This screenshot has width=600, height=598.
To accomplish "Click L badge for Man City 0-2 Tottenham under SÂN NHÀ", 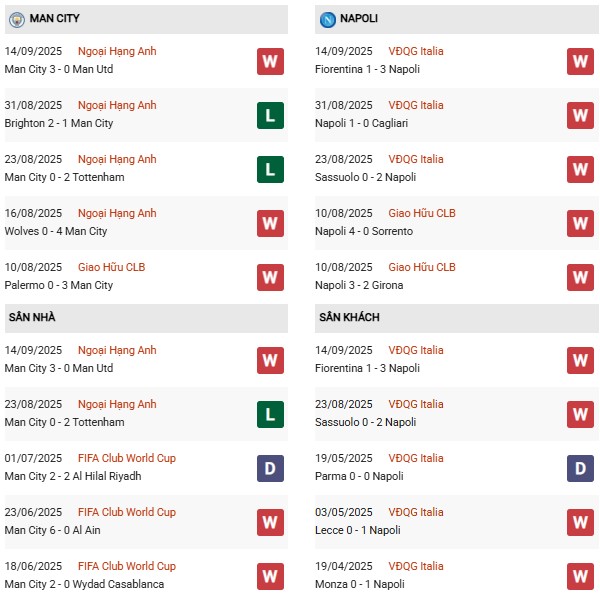I will point(270,414).
